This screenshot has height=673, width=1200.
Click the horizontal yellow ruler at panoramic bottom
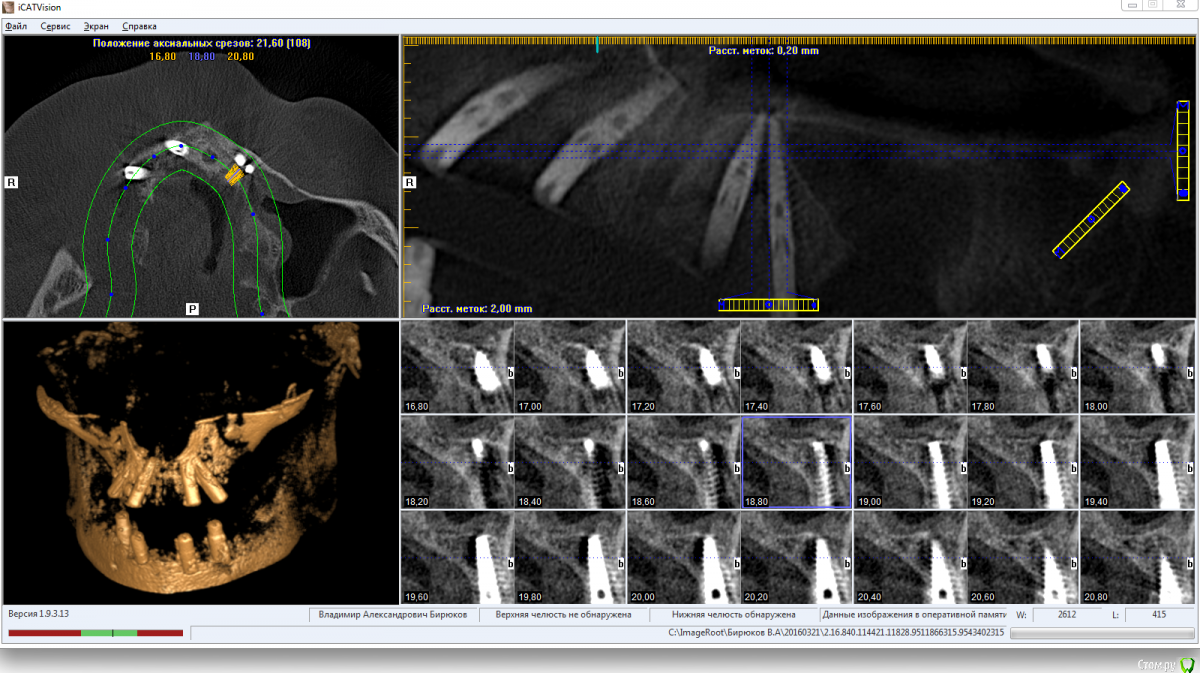click(x=768, y=305)
